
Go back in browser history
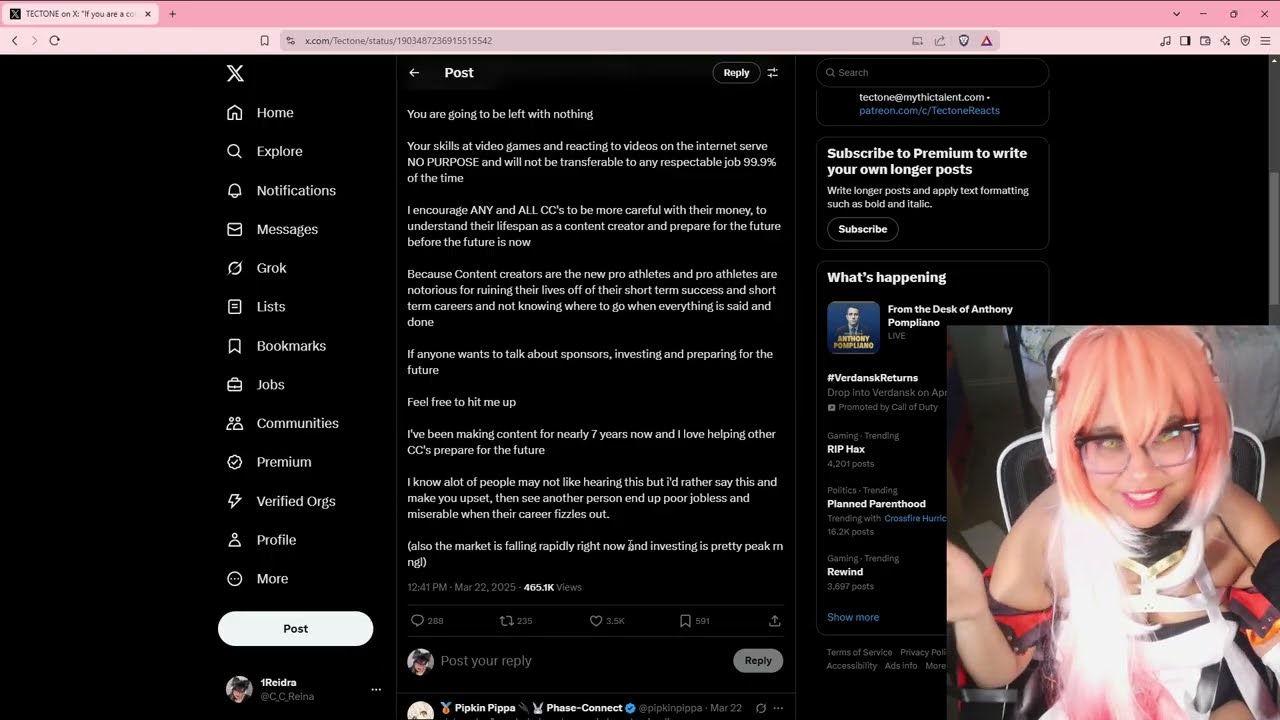(15, 41)
